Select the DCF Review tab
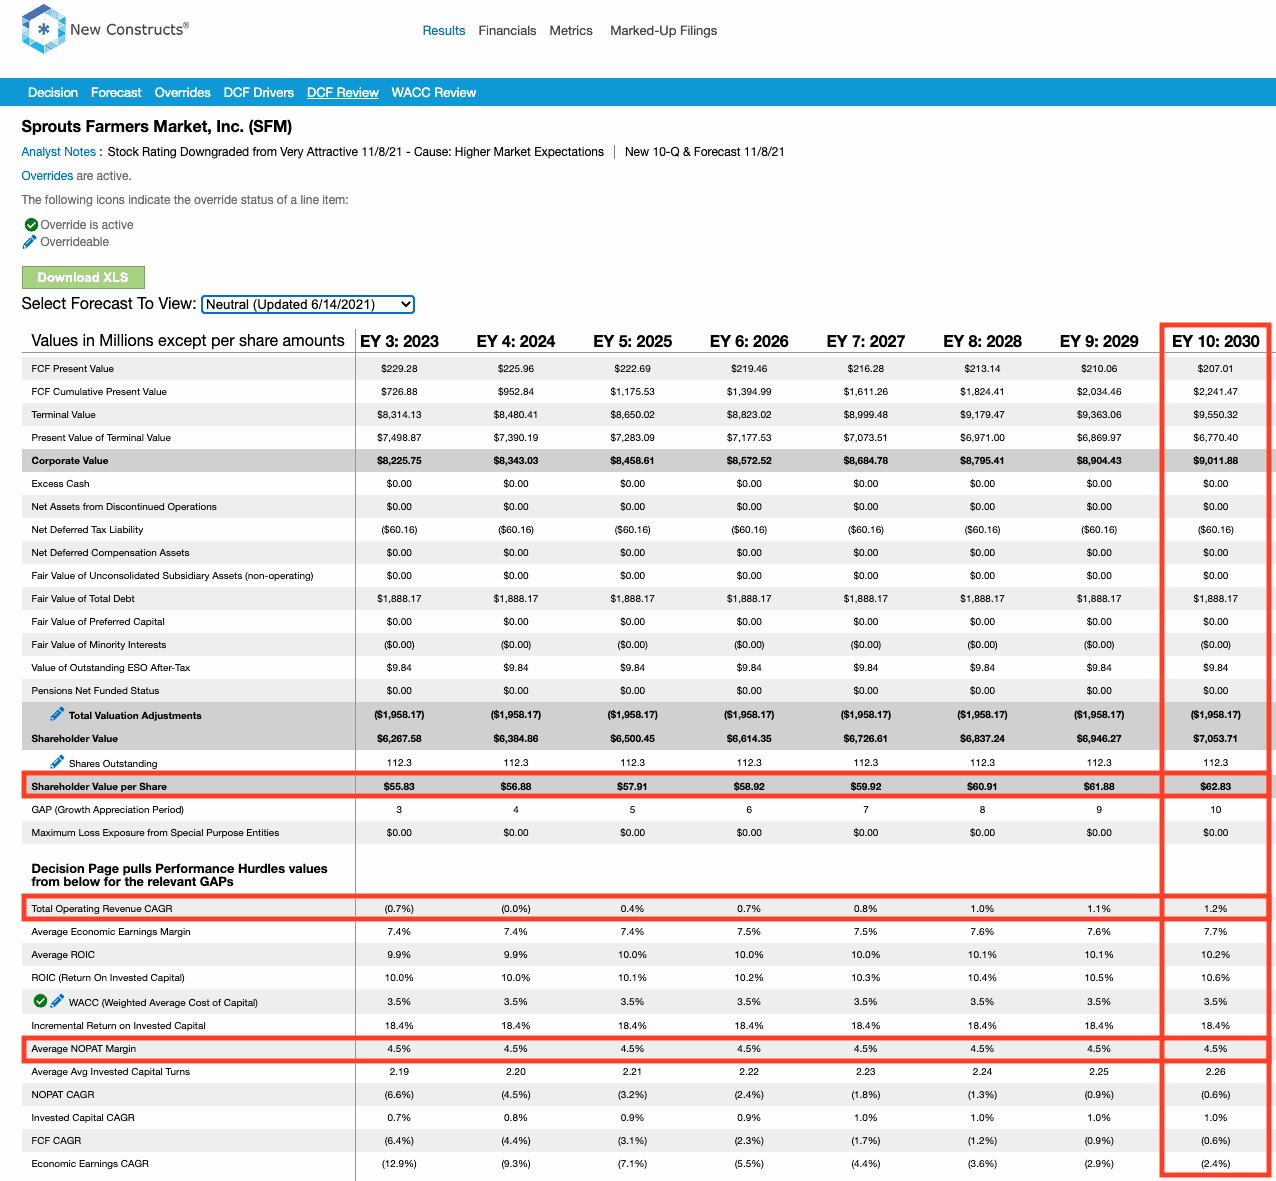This screenshot has height=1181, width=1276. tap(343, 92)
